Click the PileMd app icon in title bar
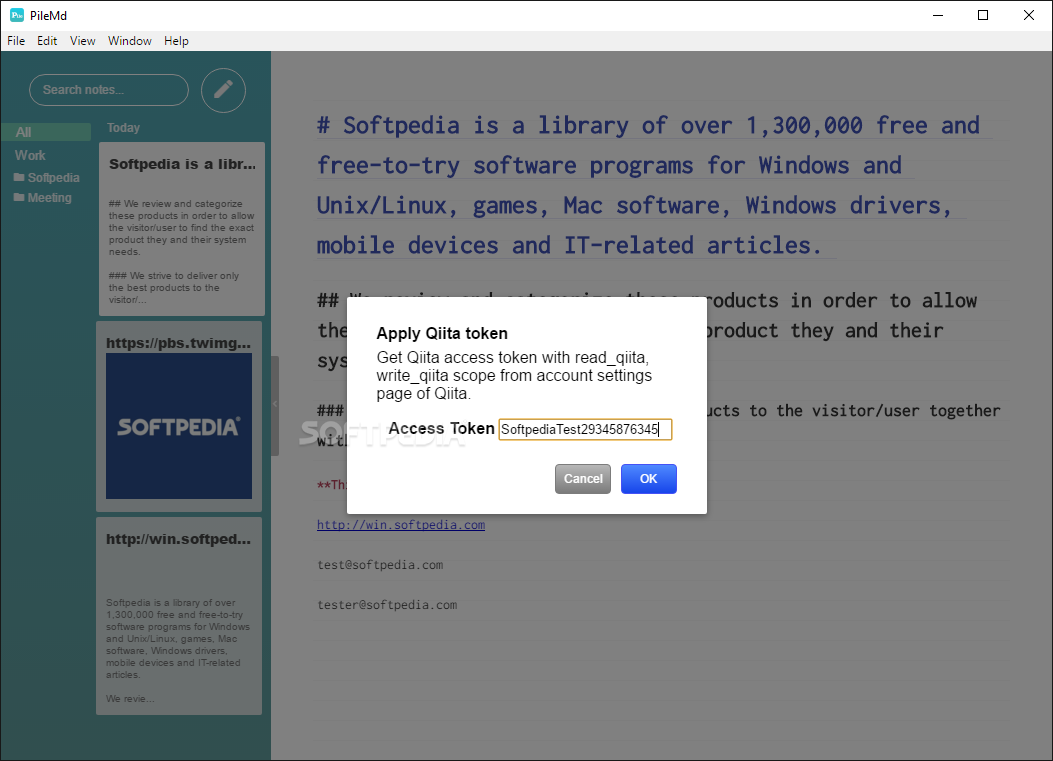 coord(17,15)
